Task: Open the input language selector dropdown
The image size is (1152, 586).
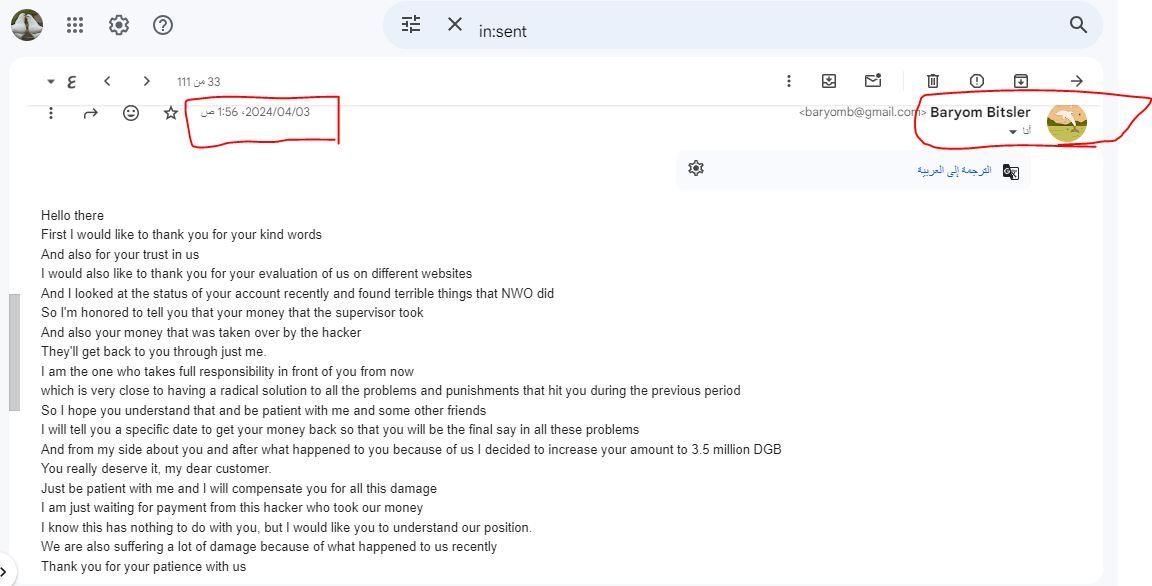Action: pos(61,81)
